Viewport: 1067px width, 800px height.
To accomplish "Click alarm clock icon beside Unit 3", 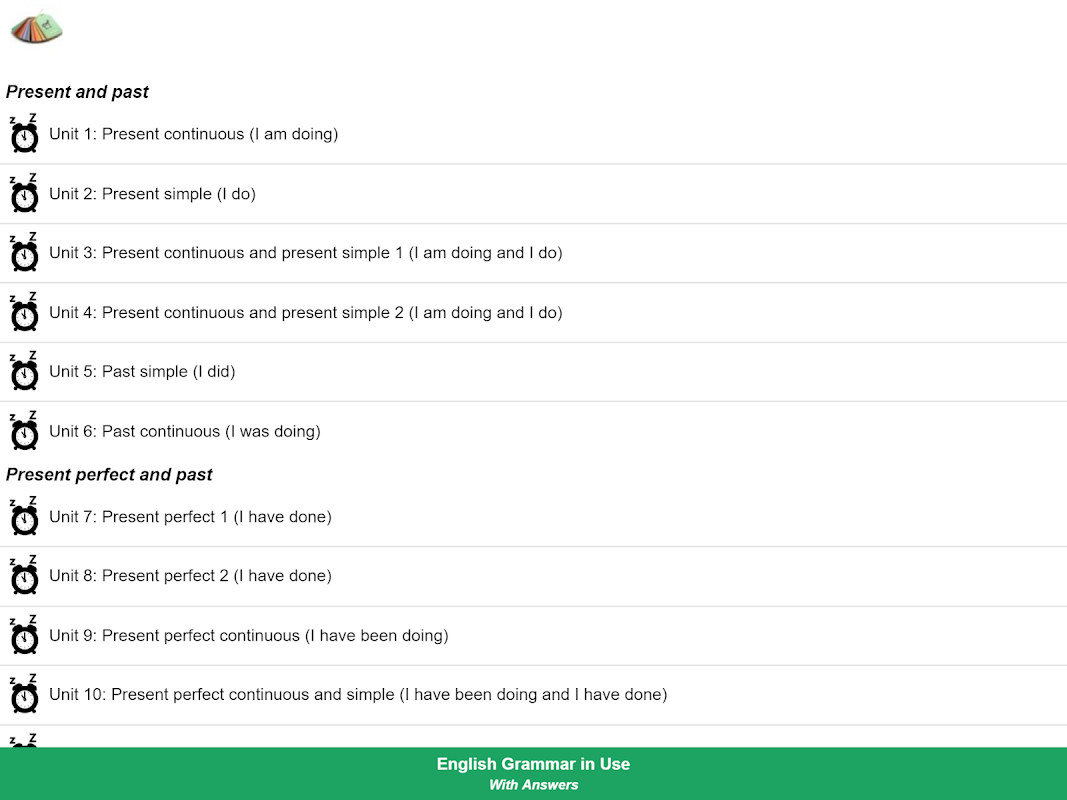I will (x=24, y=253).
